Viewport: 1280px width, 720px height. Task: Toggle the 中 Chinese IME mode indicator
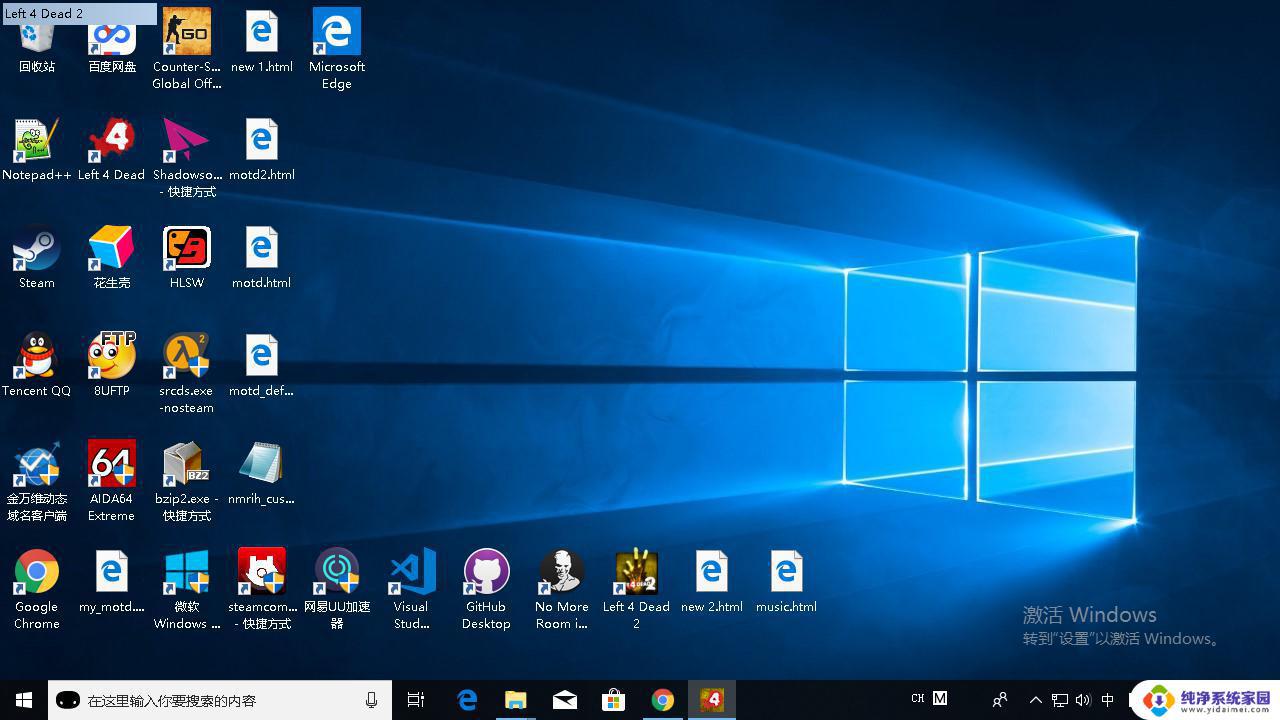(x=1107, y=700)
